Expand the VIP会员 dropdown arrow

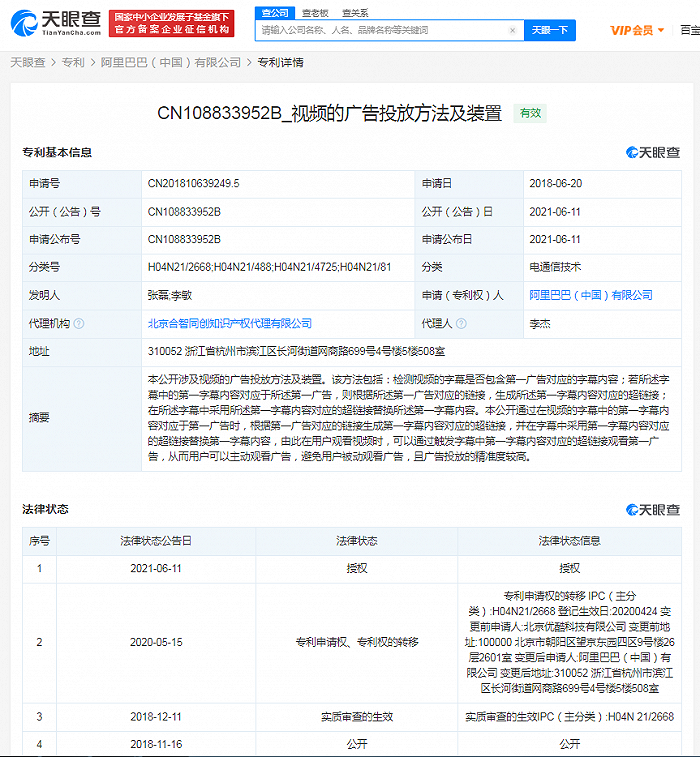click(661, 30)
